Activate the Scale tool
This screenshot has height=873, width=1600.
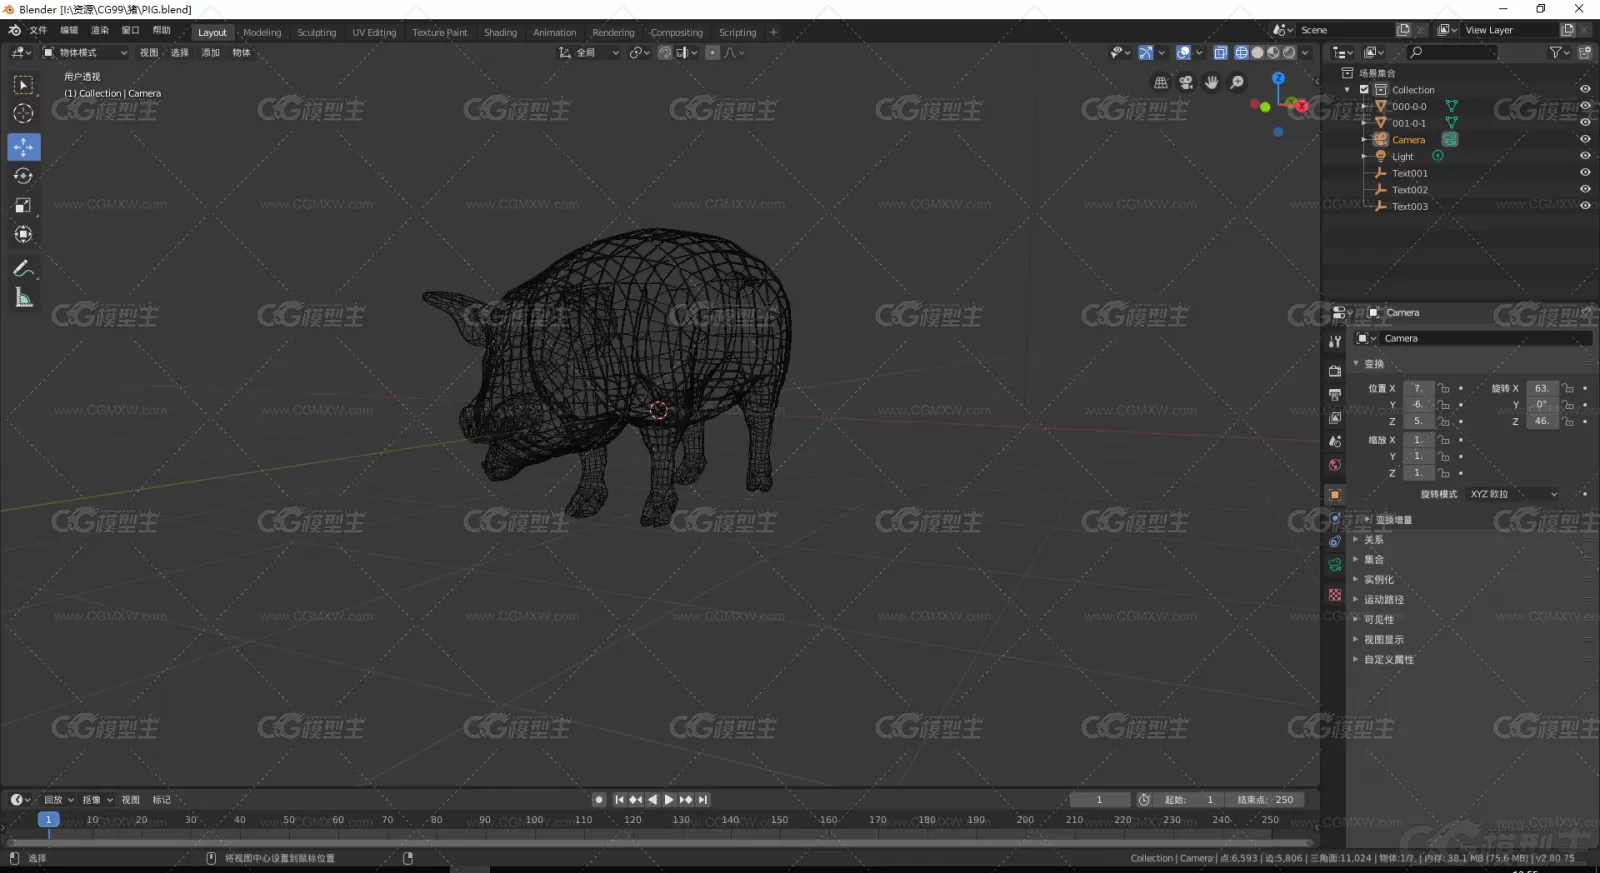pyautogui.click(x=24, y=205)
